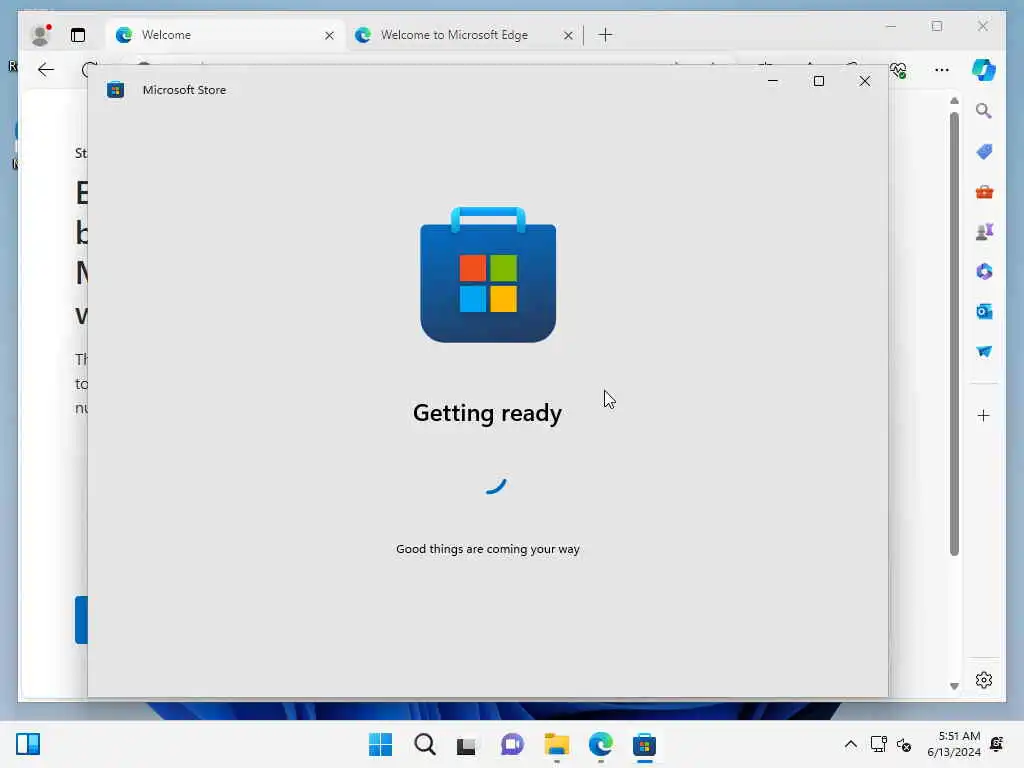Maximize the Edge browser window
Screen dimensions: 1024x768
pos(937,26)
